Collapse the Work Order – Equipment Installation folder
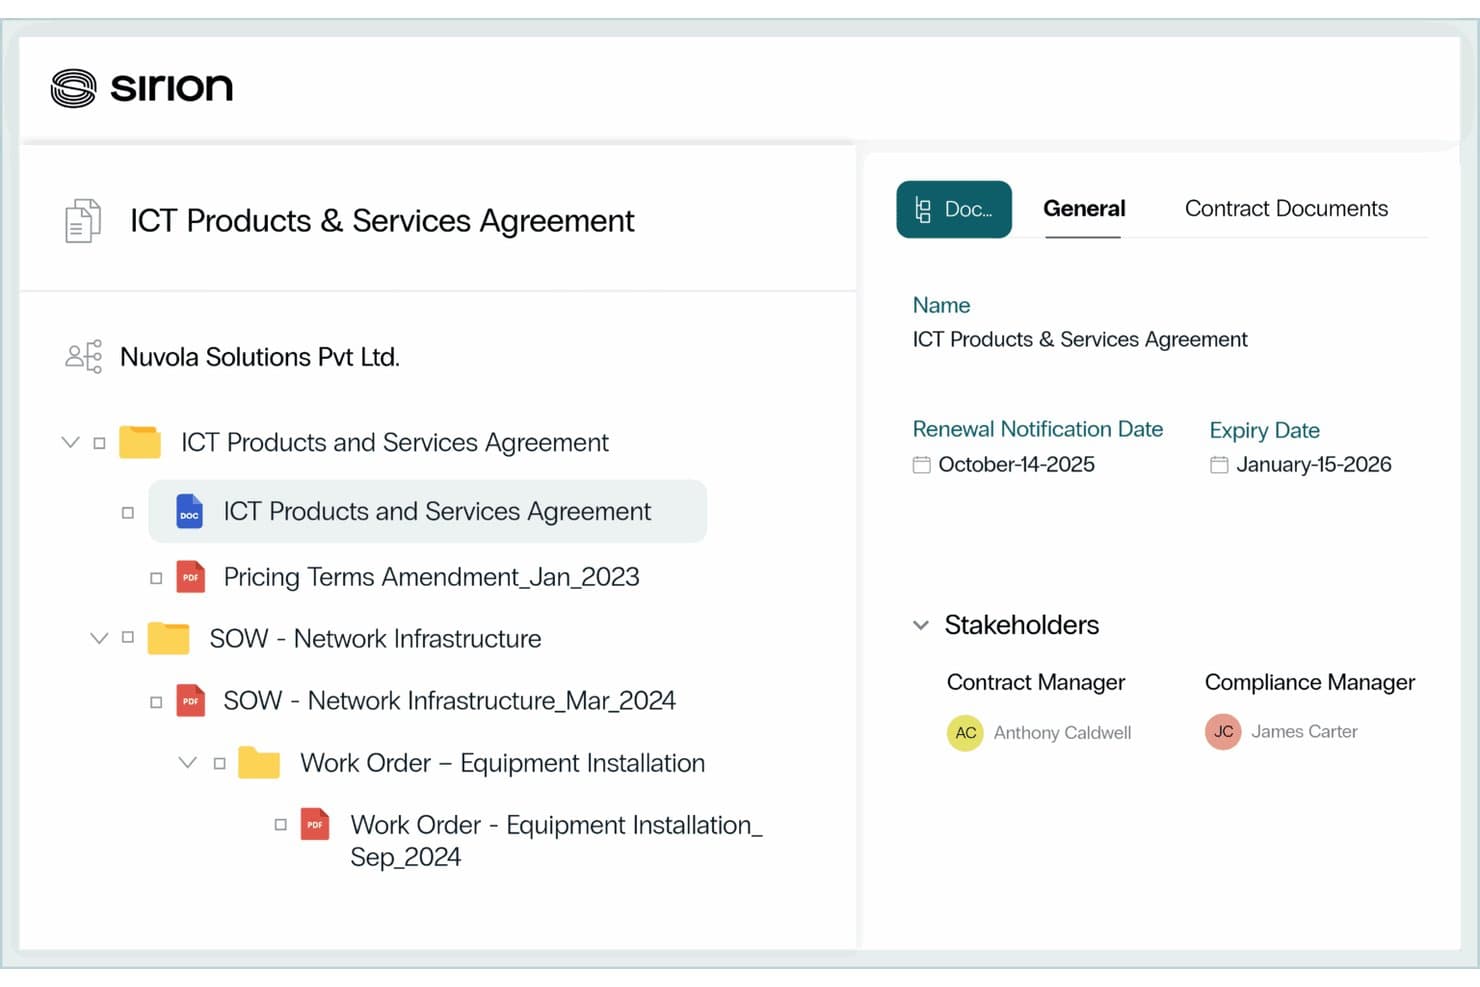The height and width of the screenshot is (987, 1480). point(187,762)
